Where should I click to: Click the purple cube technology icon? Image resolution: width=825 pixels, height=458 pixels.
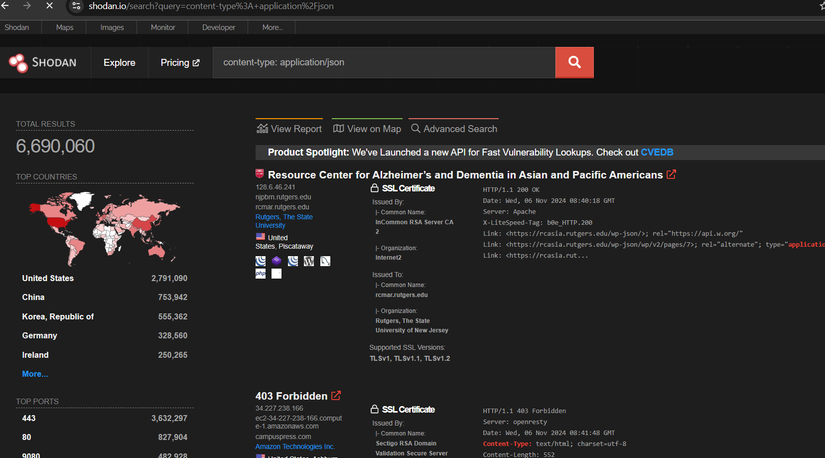pos(276,261)
